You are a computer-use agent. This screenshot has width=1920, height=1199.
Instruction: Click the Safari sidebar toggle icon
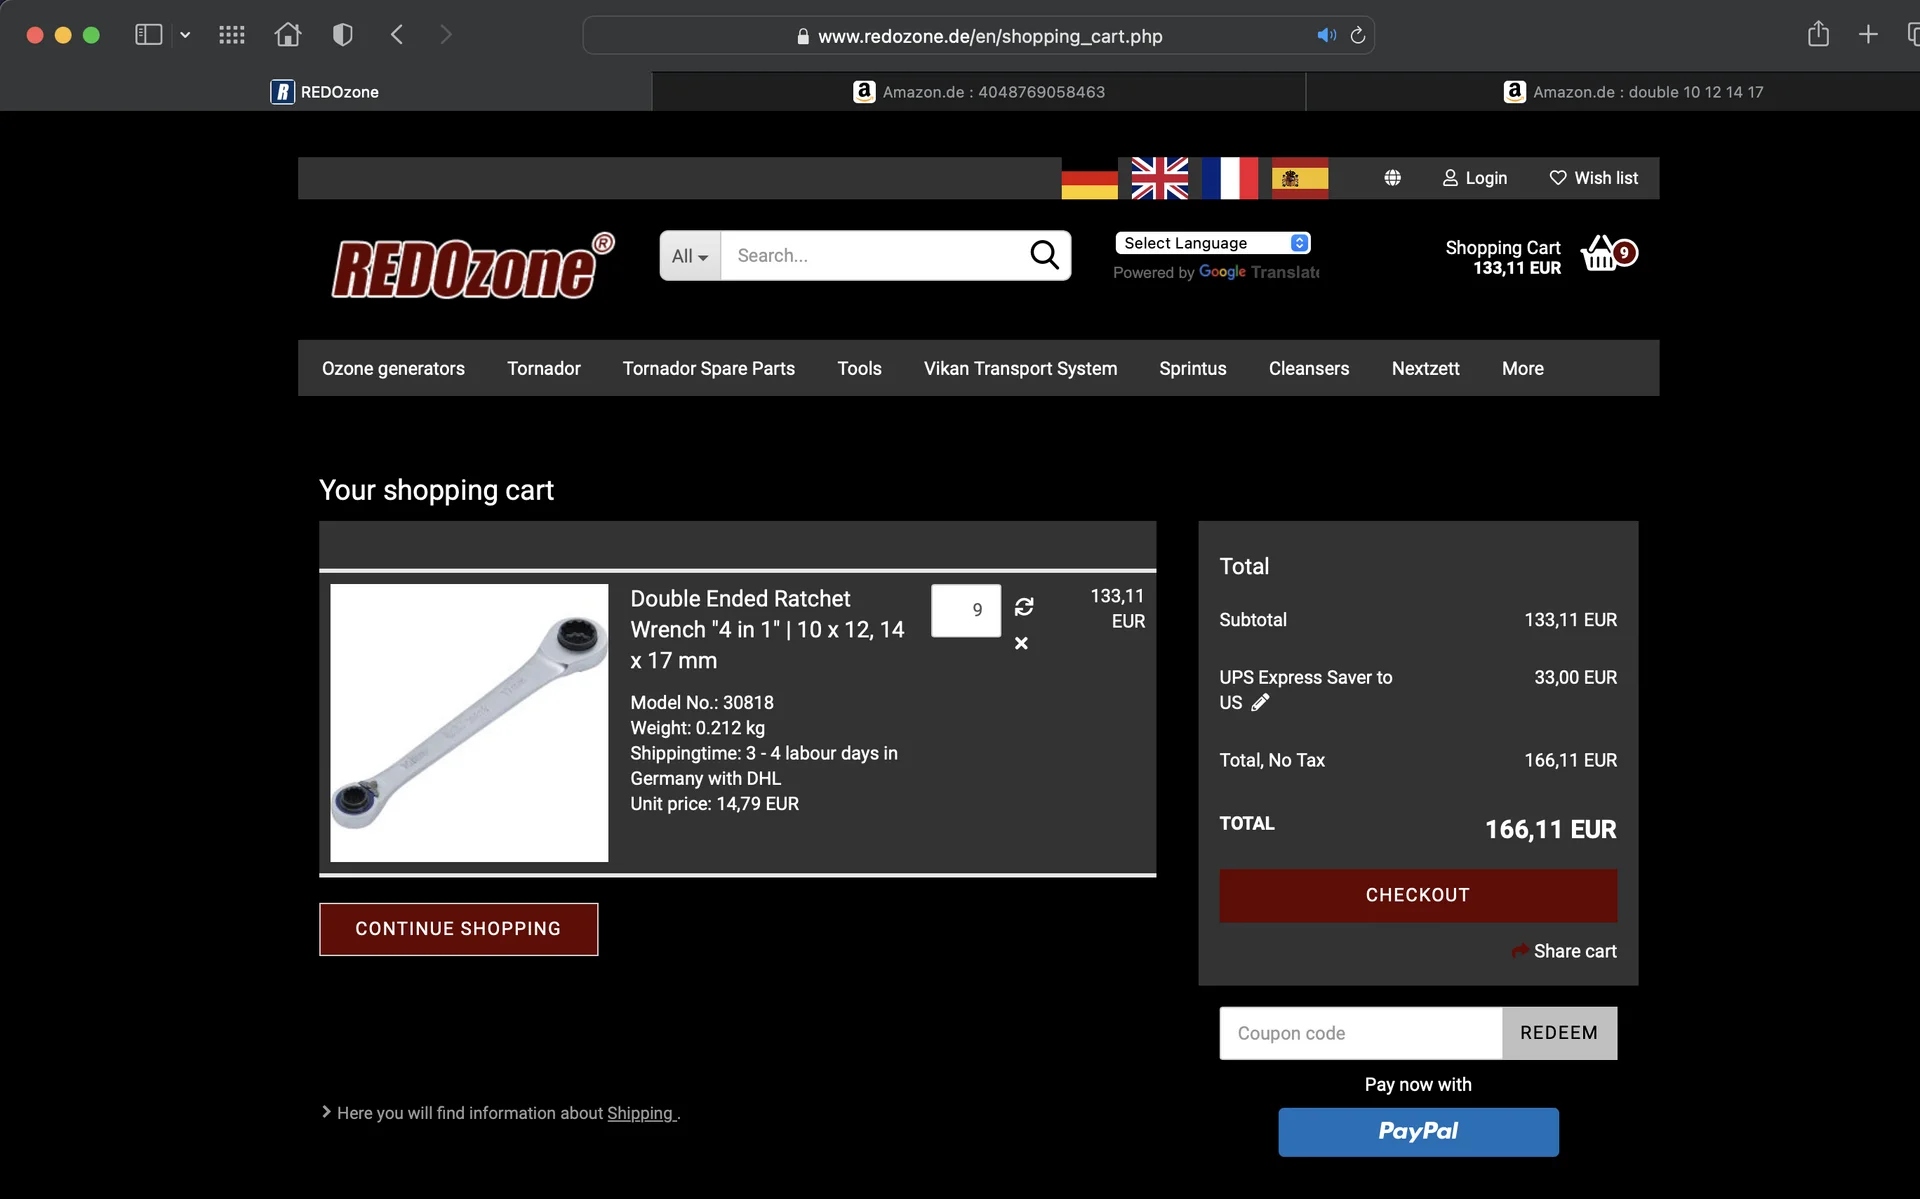148,35
